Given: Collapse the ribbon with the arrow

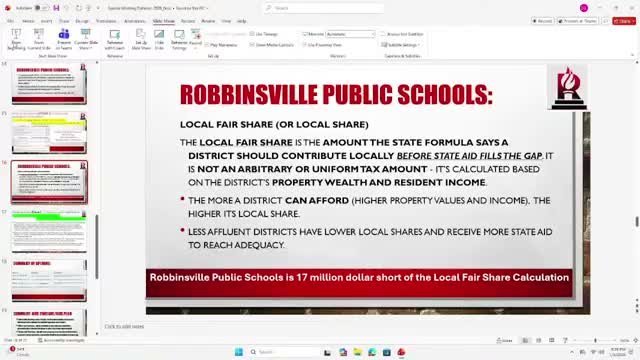Looking at the screenshot, I should [632, 55].
